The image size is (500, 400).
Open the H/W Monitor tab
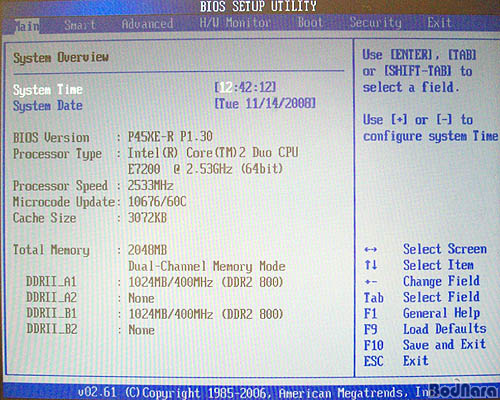[x=235, y=23]
